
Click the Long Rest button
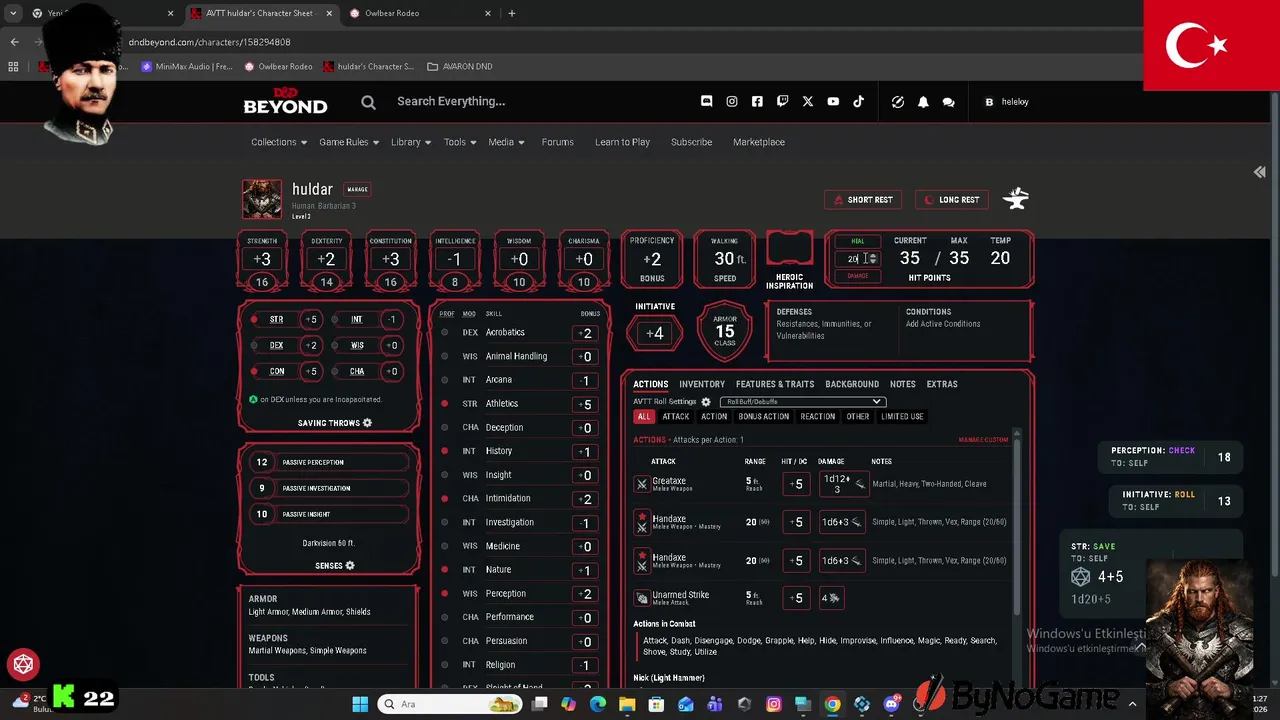click(x=951, y=200)
